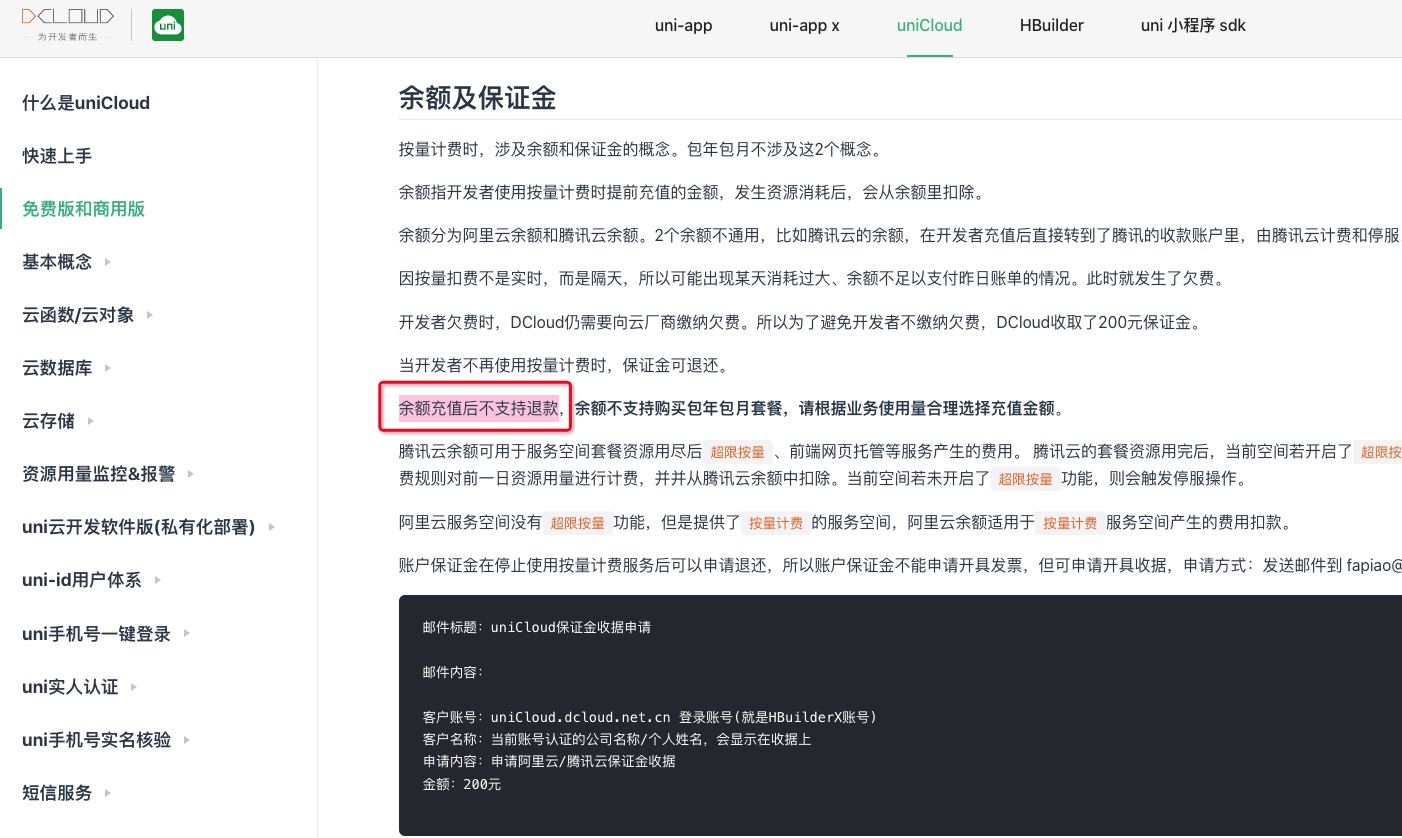
Task: Open the uni手机号实名核验 sidebar section
Action: (x=96, y=740)
